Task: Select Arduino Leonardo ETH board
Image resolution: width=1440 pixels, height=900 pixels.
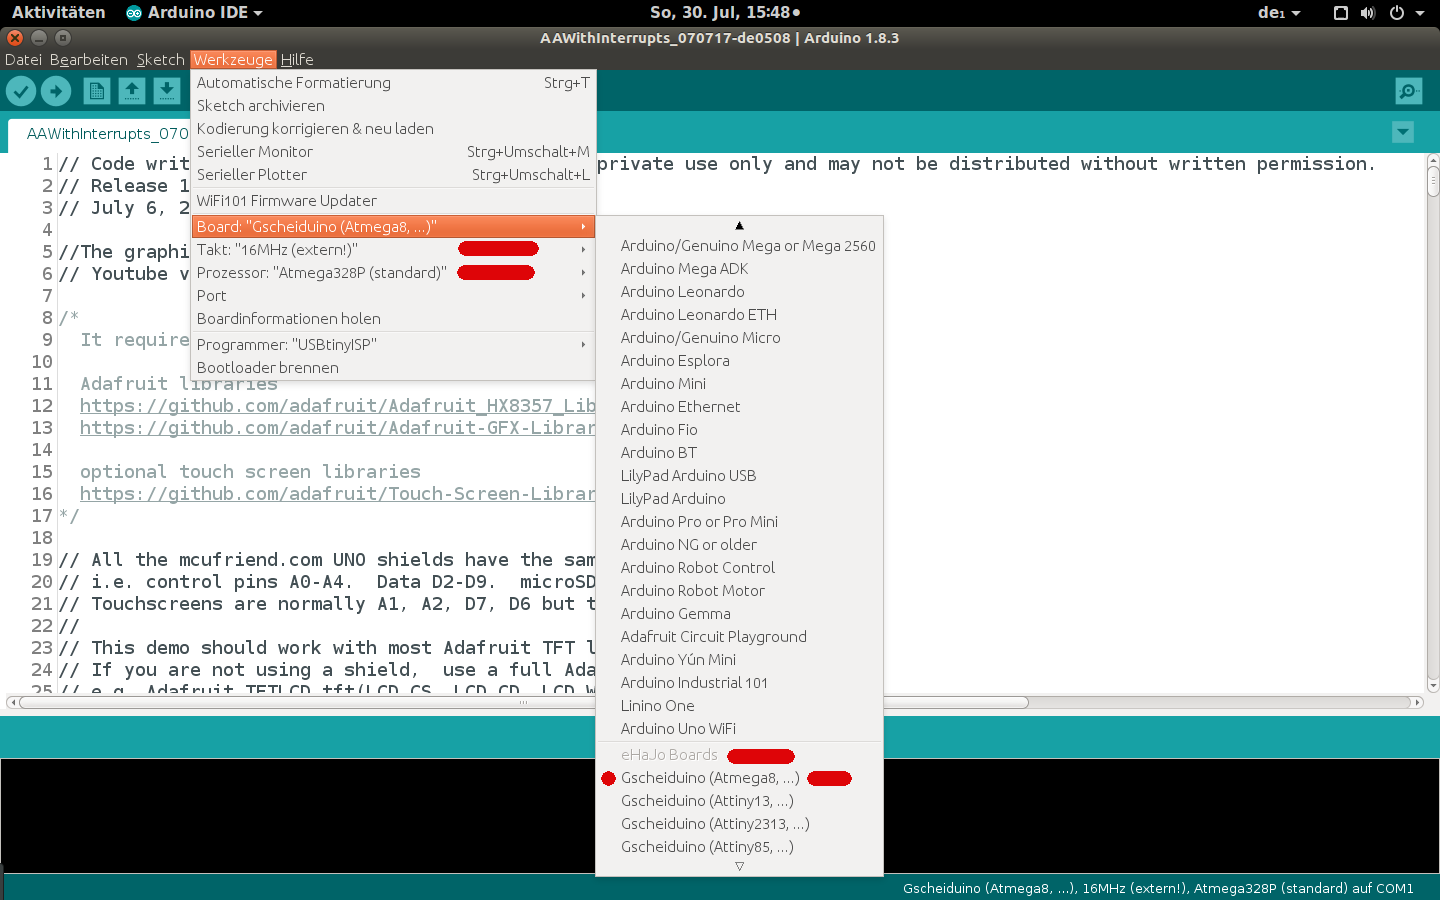Action: (739, 315)
